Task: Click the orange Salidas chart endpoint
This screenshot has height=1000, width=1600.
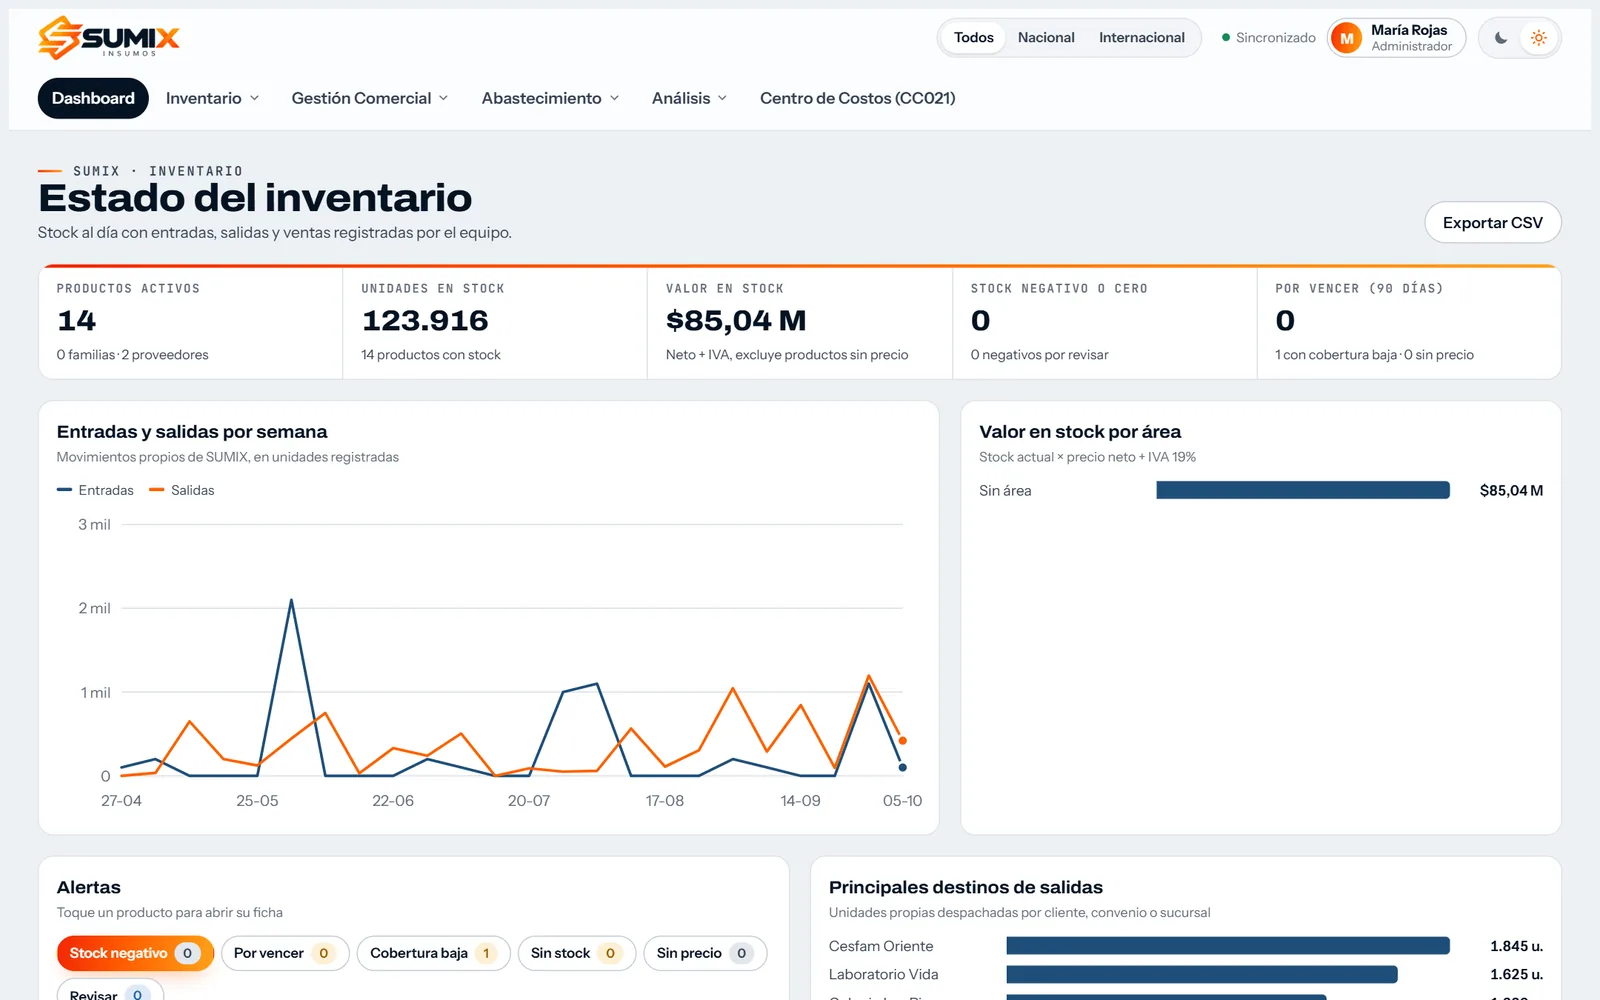Action: [903, 741]
